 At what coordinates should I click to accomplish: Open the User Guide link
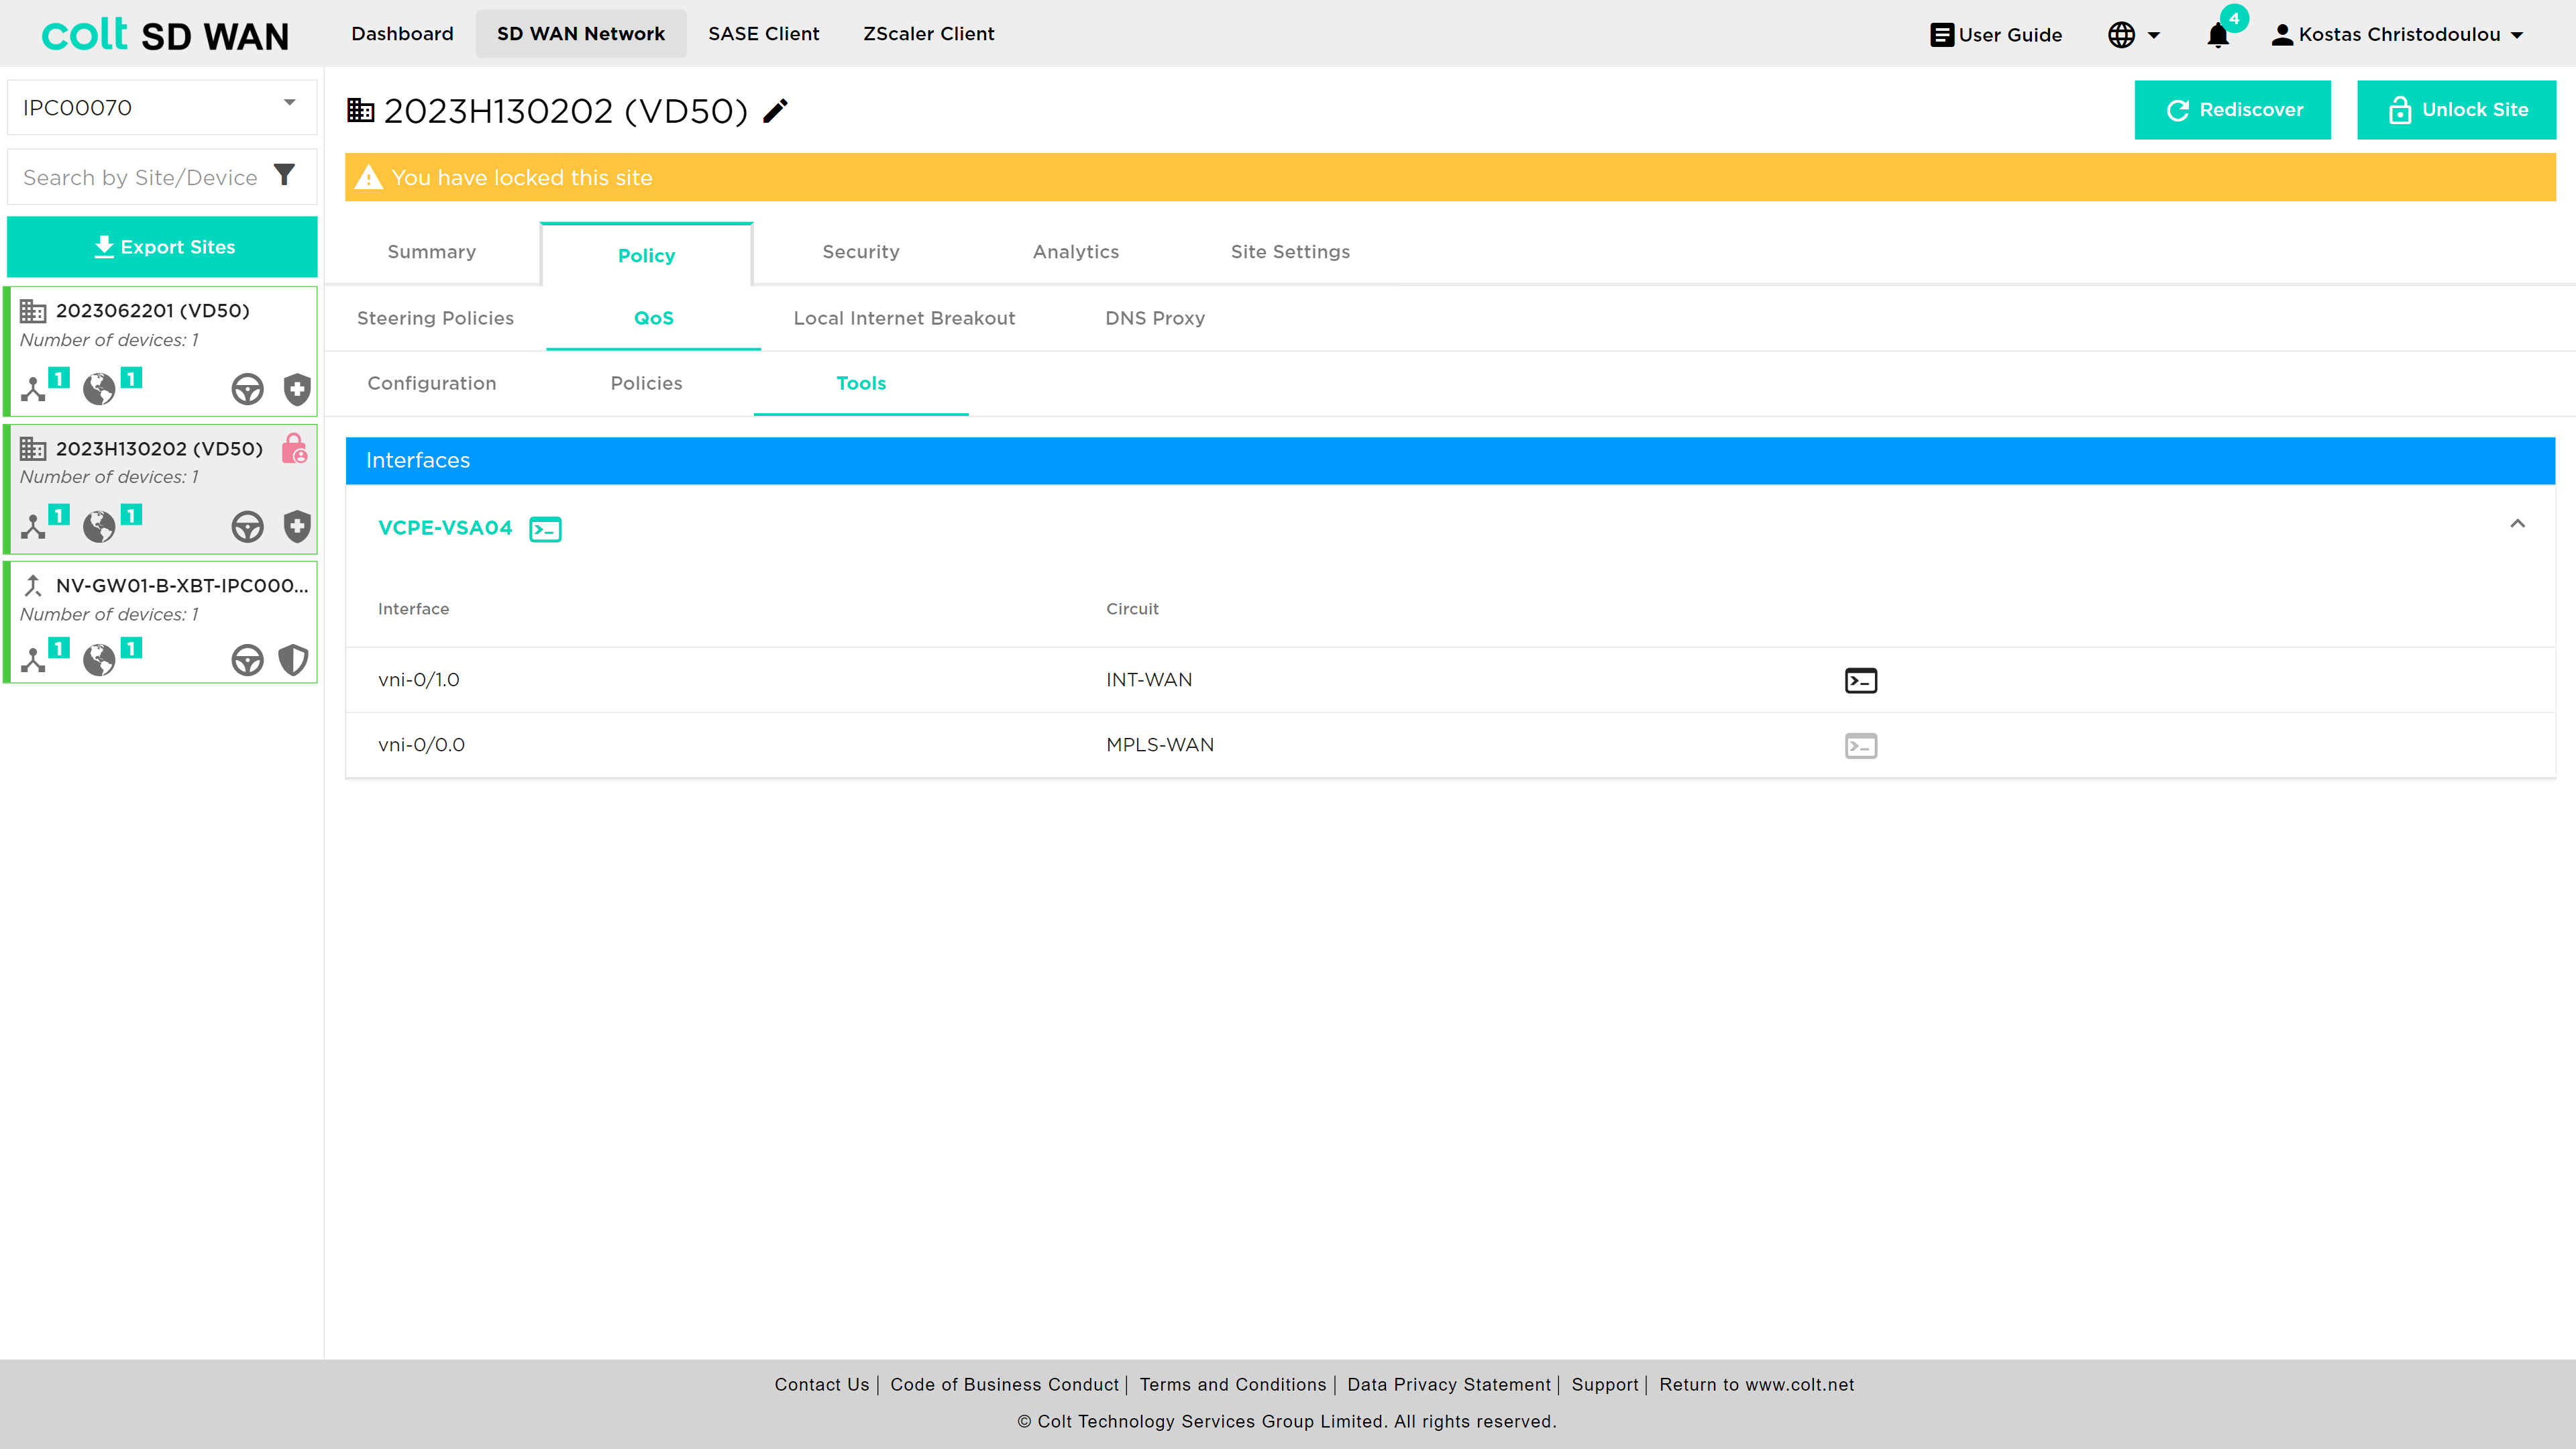coord(1996,35)
